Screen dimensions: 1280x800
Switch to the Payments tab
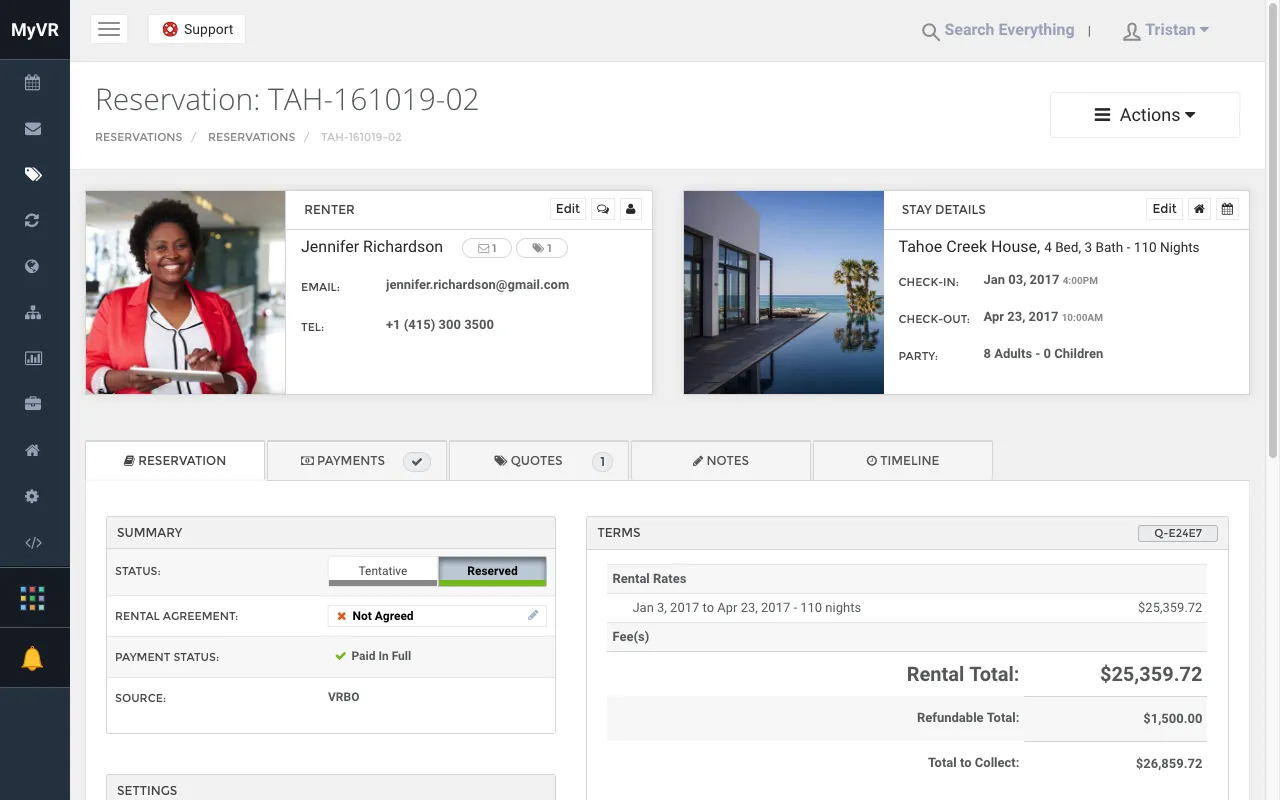point(357,461)
